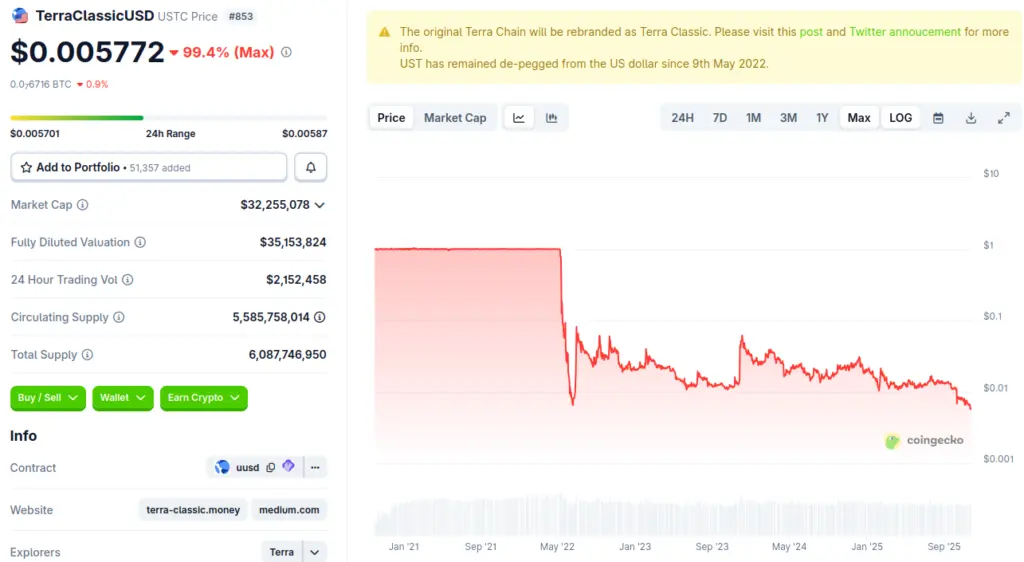The width and height of the screenshot is (1024, 562).
Task: Switch to line chart view icon
Action: tap(519, 118)
